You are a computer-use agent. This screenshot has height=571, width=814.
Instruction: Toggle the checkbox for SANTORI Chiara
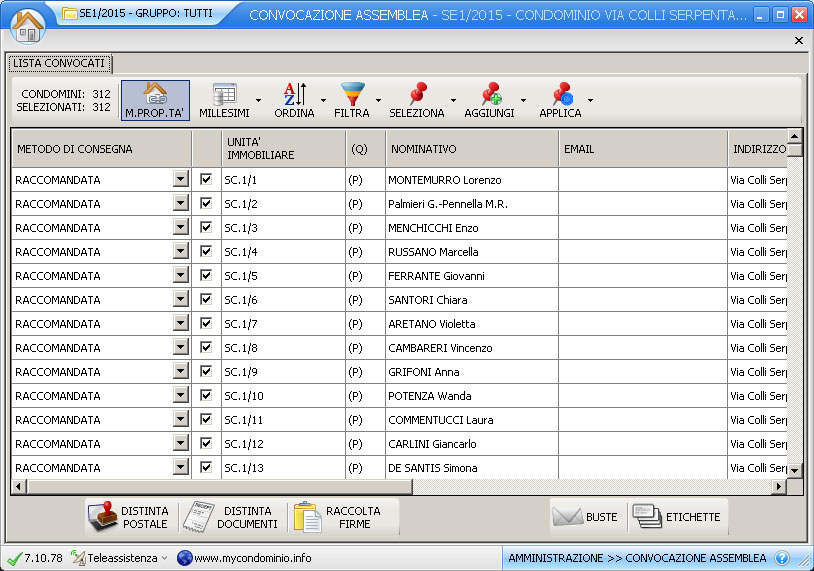pyautogui.click(x=206, y=299)
